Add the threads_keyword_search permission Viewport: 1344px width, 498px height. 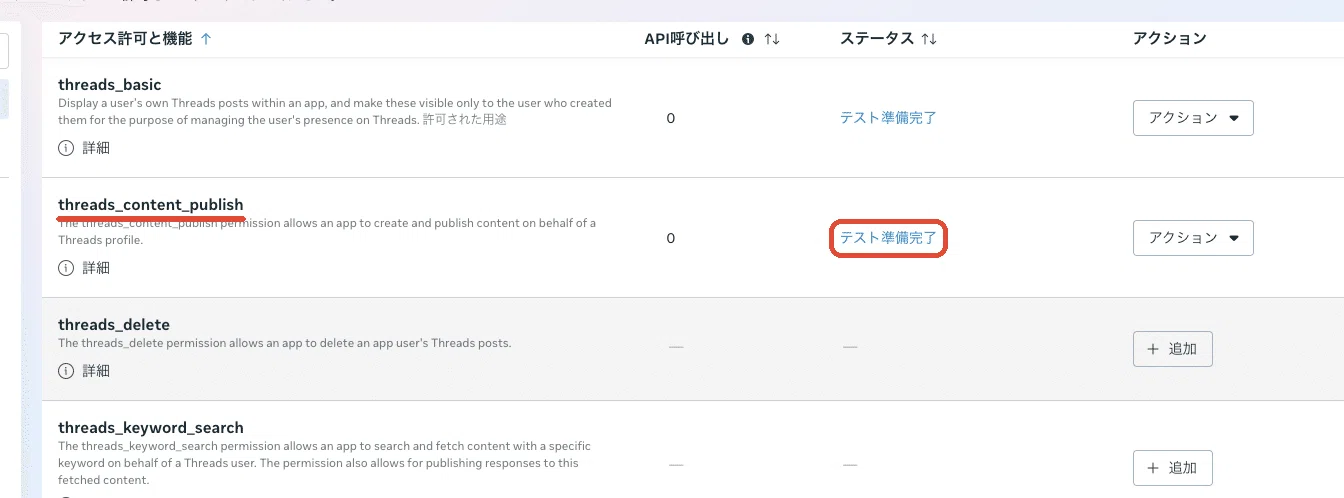pyautogui.click(x=1173, y=468)
